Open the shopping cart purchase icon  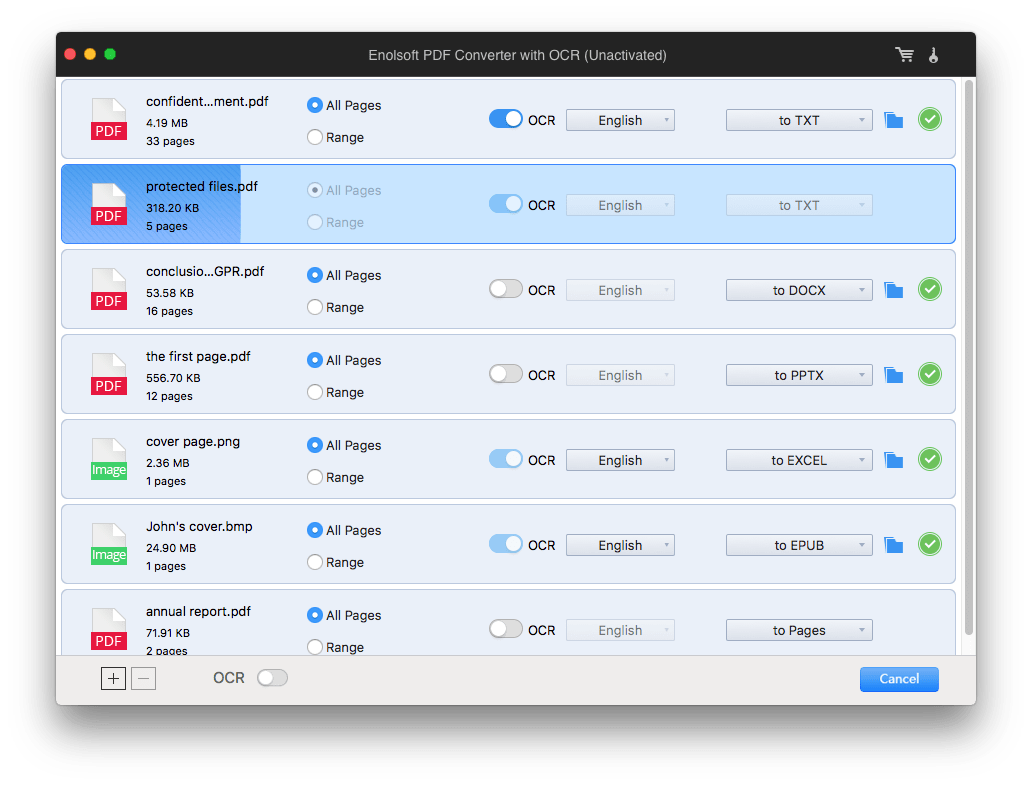pyautogui.click(x=904, y=55)
